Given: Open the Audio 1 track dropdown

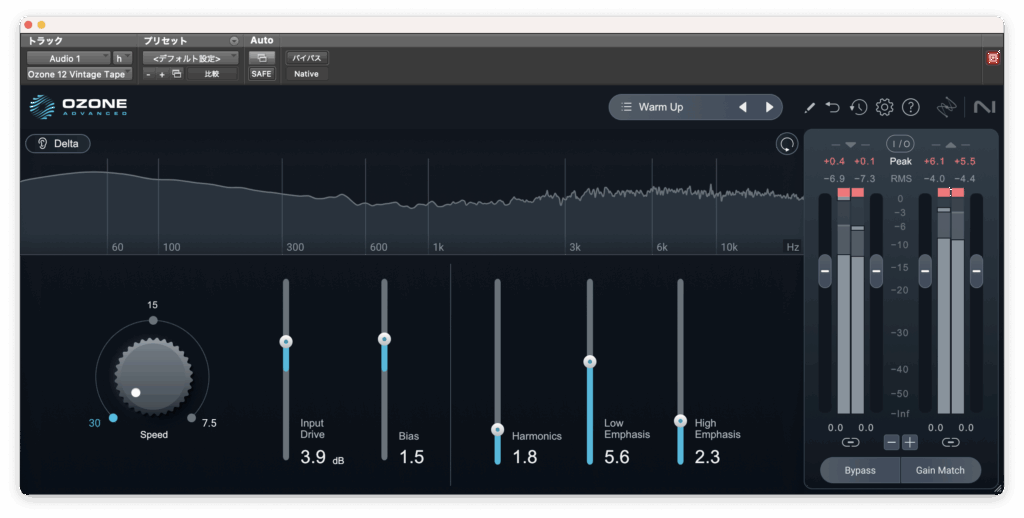Looking at the screenshot, I should [x=68, y=58].
